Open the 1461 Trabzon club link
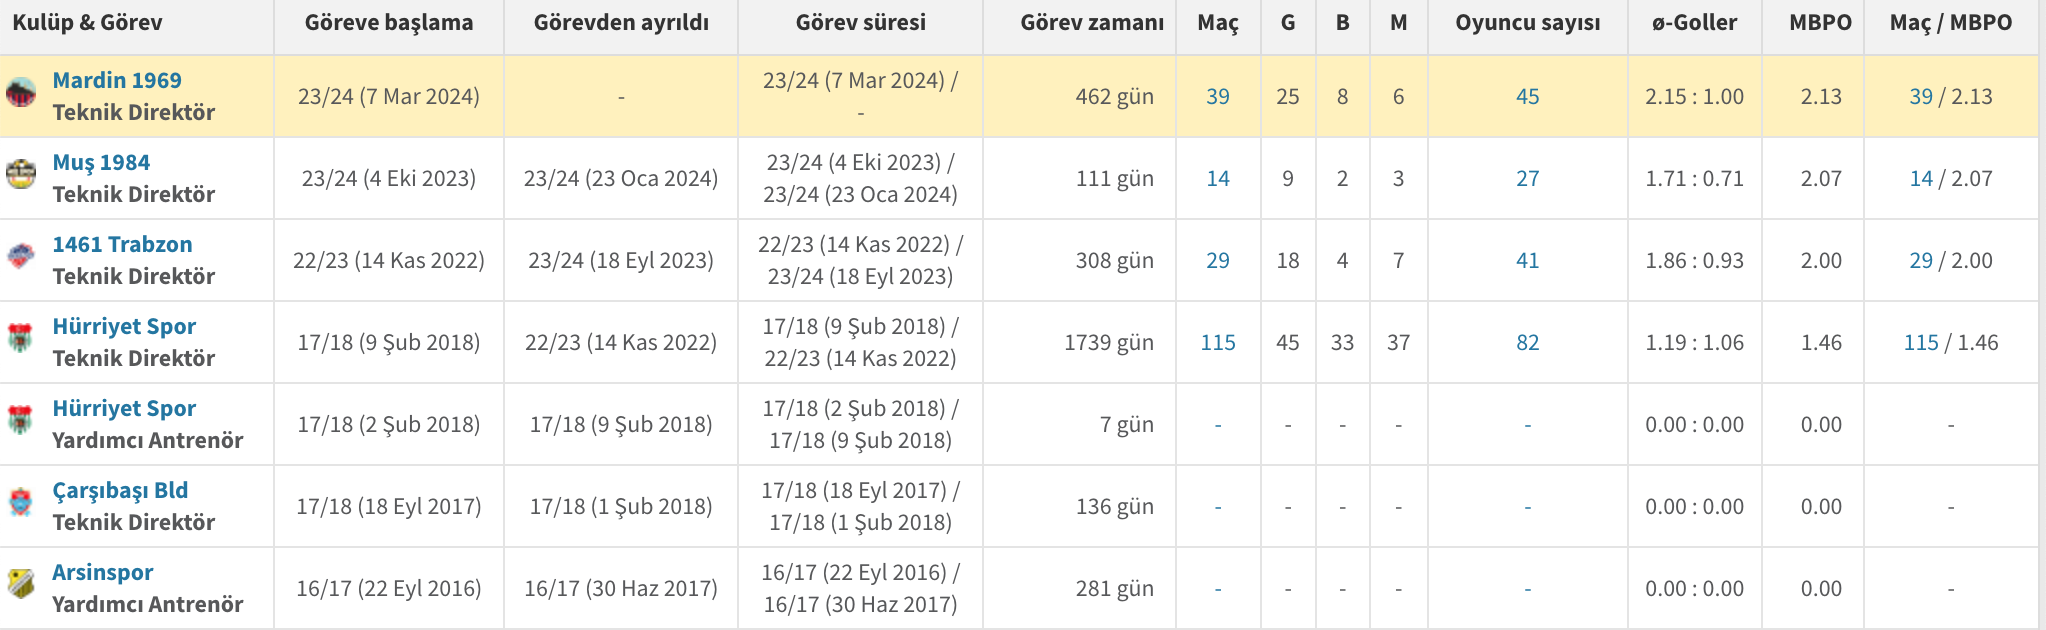 point(122,244)
